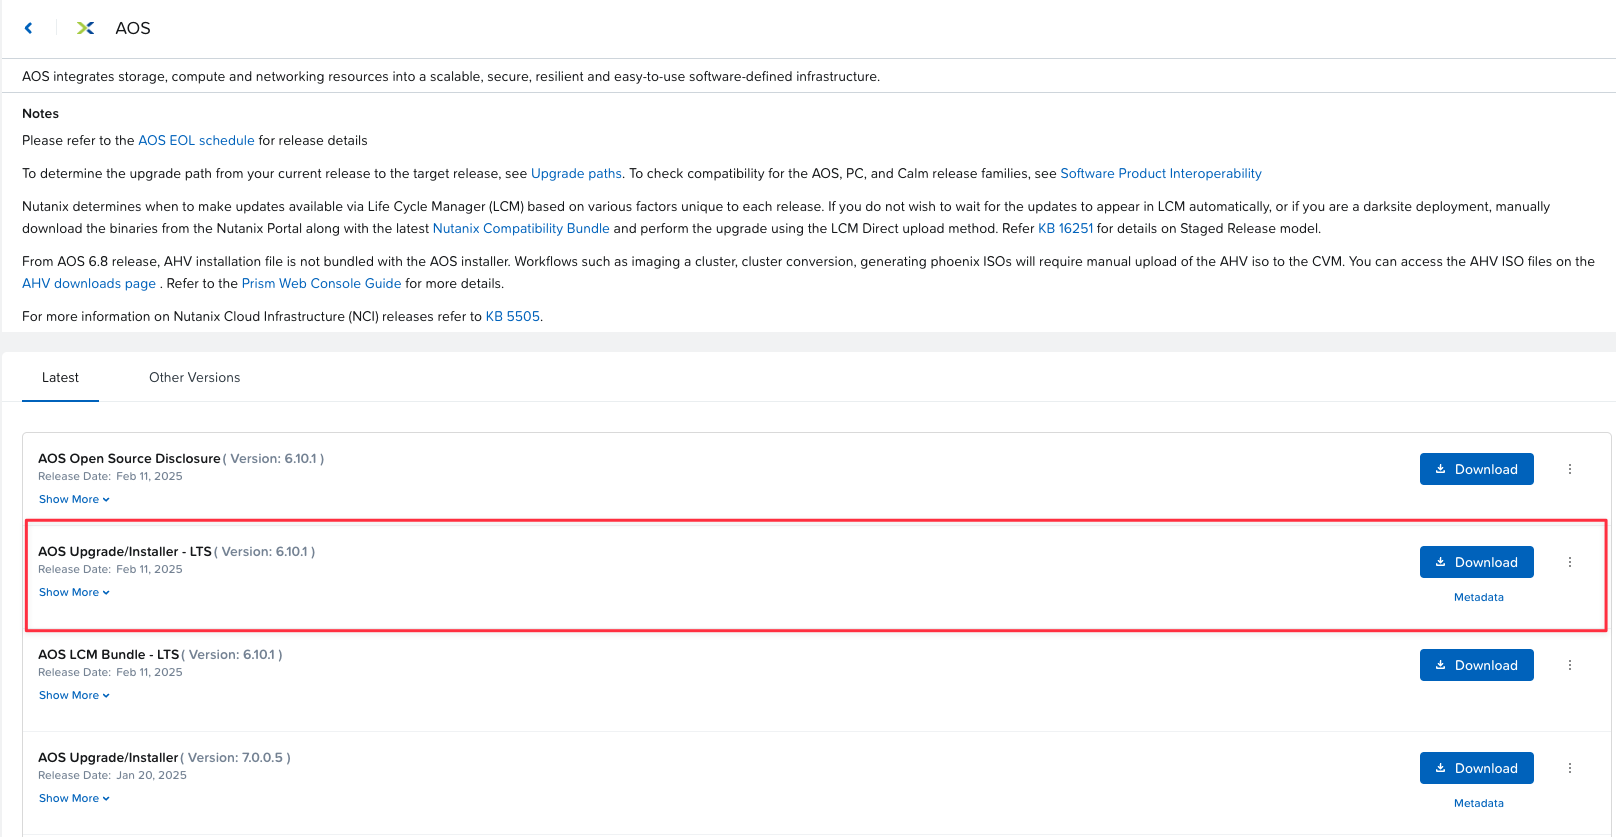The width and height of the screenshot is (1616, 837).
Task: Open kebab menu for AOS Upgrade/Installer - LTS
Action: pos(1570,562)
